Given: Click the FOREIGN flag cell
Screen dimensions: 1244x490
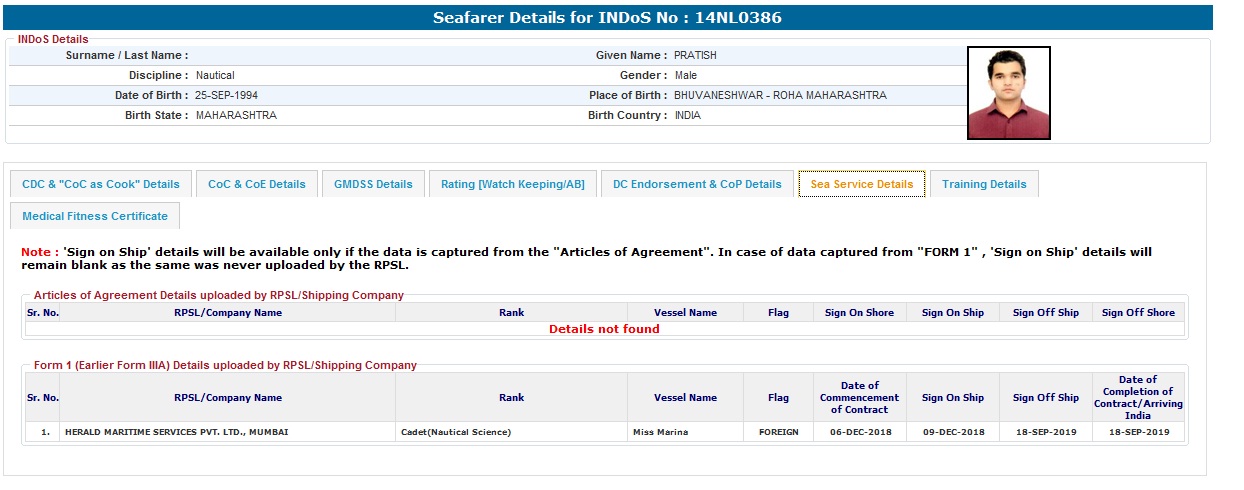Looking at the screenshot, I should point(778,432).
